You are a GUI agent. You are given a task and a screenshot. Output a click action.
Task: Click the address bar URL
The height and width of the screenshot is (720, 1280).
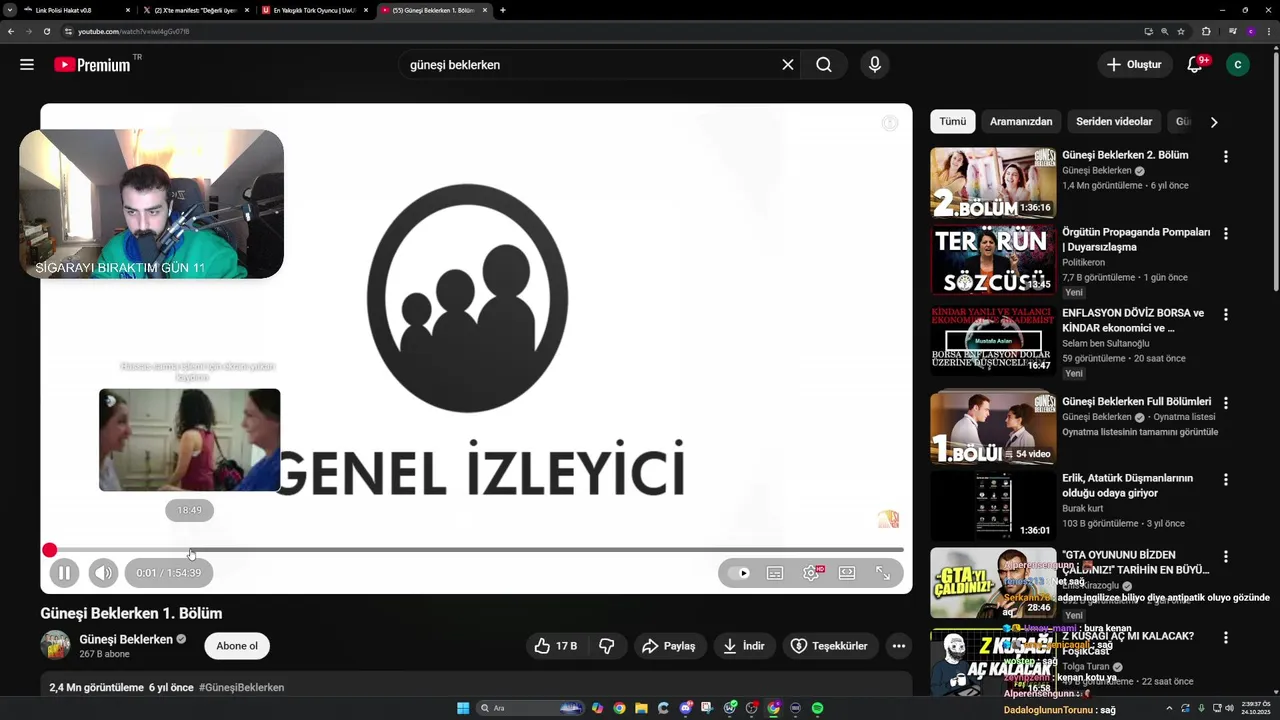pos(134,31)
